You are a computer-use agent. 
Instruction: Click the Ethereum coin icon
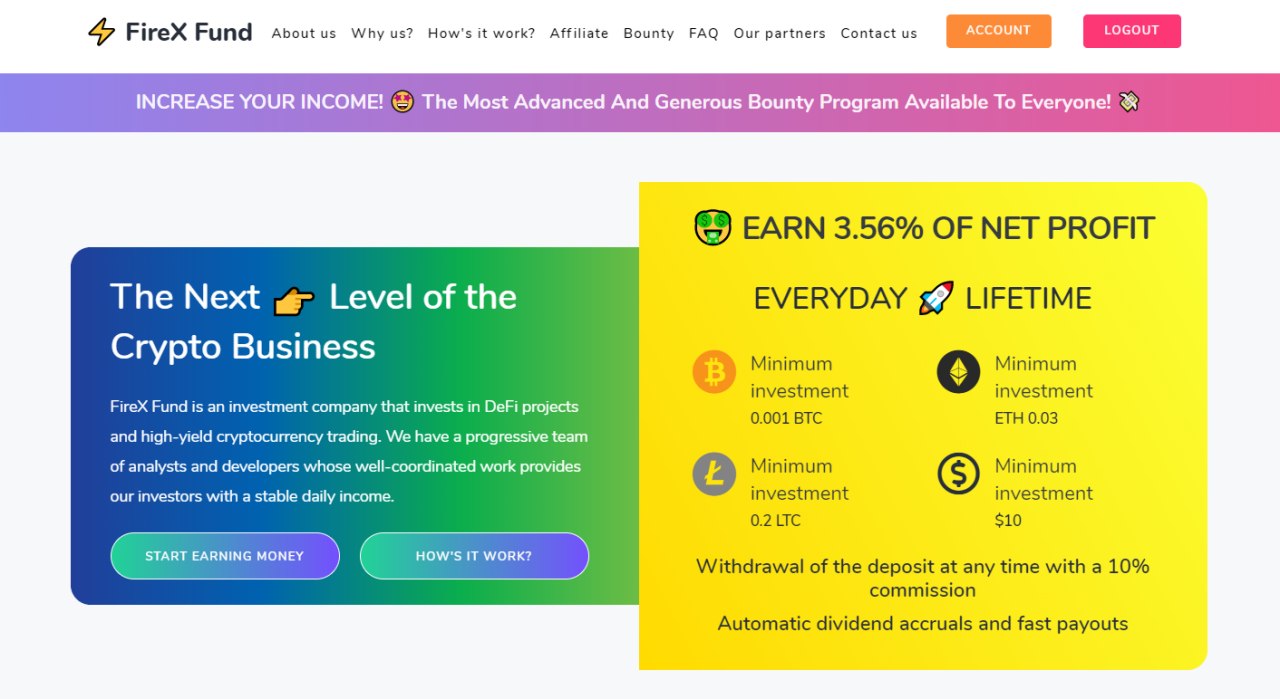coord(958,372)
